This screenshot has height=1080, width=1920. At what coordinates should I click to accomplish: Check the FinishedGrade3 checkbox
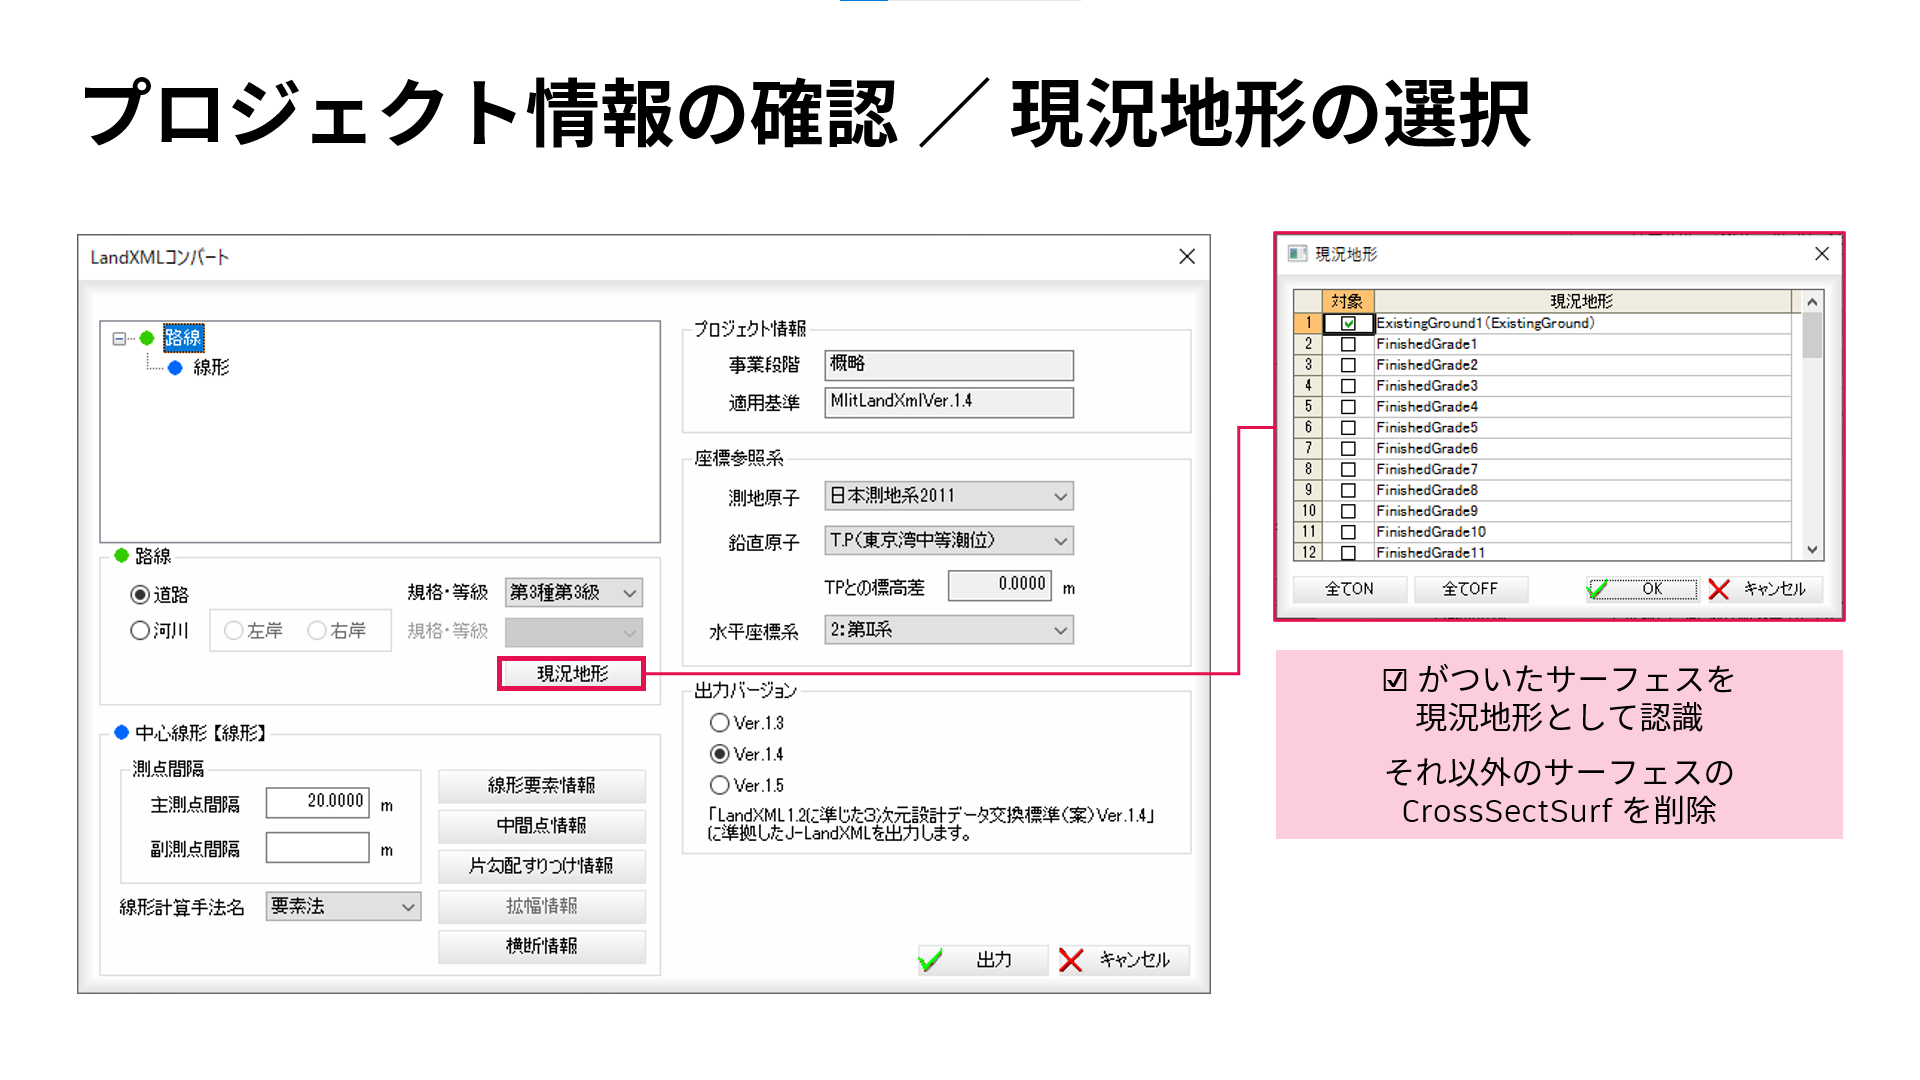1348,386
